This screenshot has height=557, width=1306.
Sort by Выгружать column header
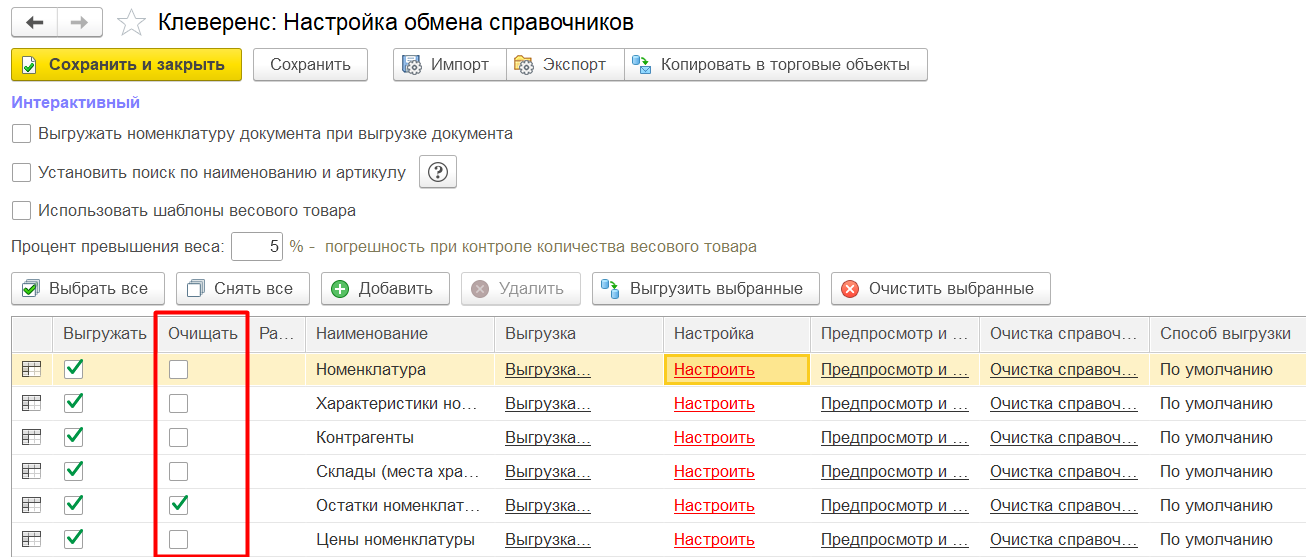pyautogui.click(x=104, y=333)
